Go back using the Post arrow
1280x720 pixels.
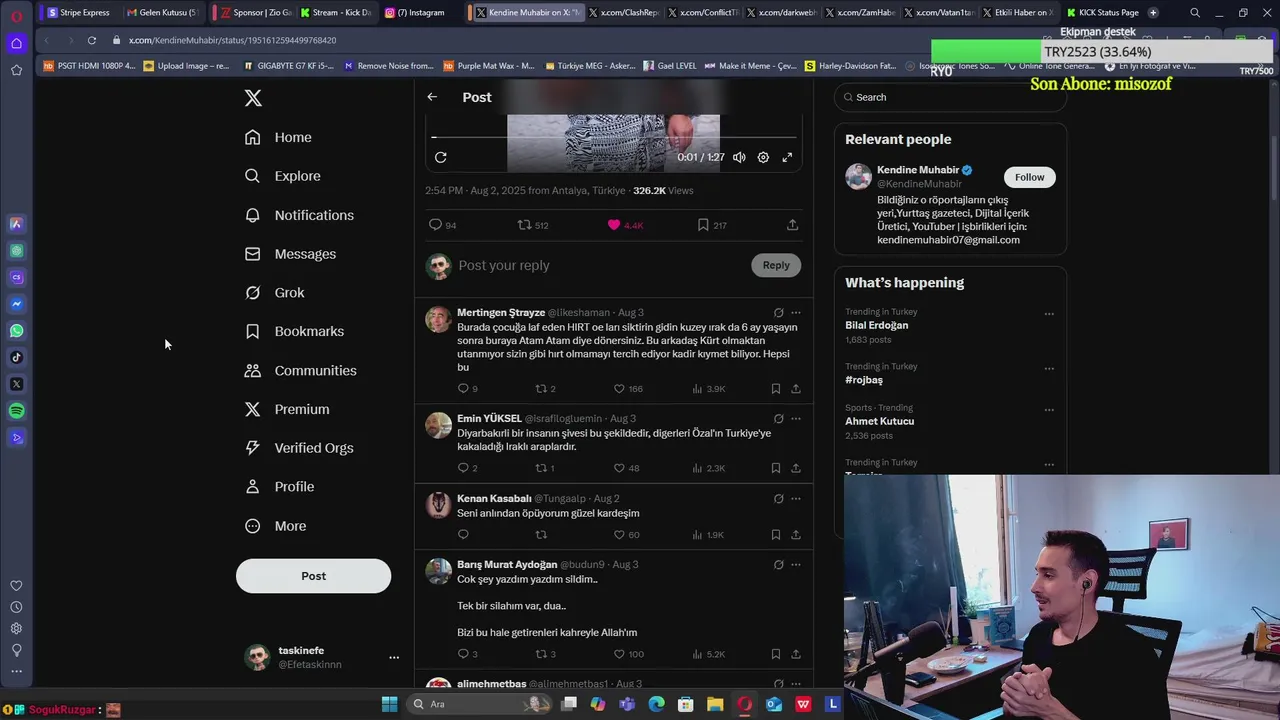point(432,97)
